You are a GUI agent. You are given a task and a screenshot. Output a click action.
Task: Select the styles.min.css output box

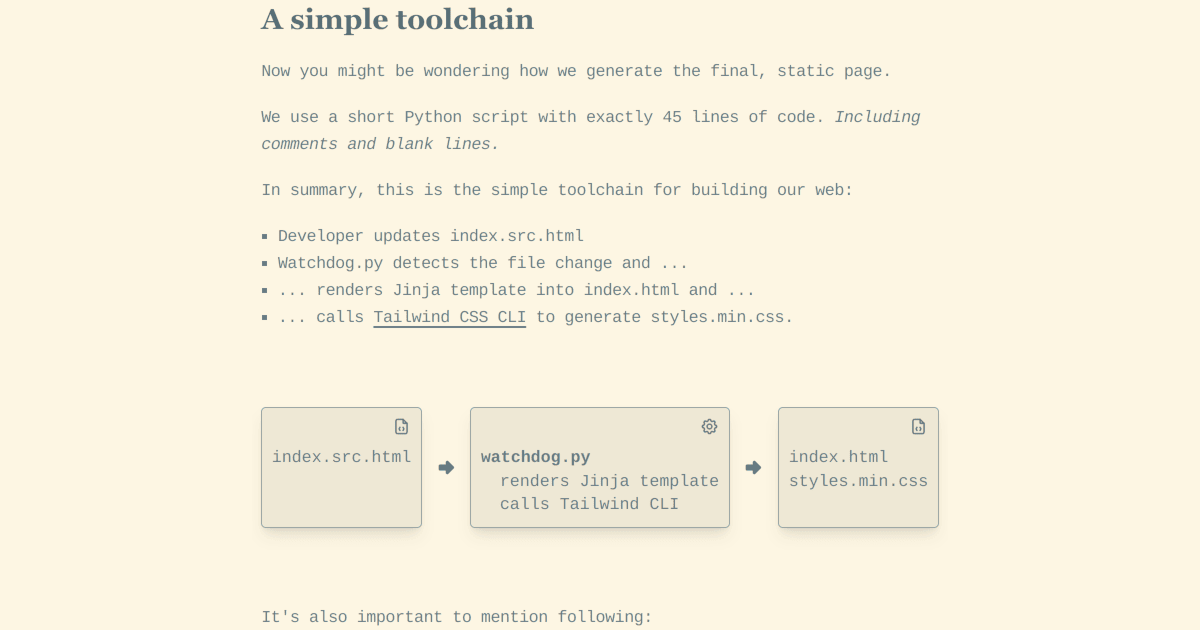pos(858,467)
